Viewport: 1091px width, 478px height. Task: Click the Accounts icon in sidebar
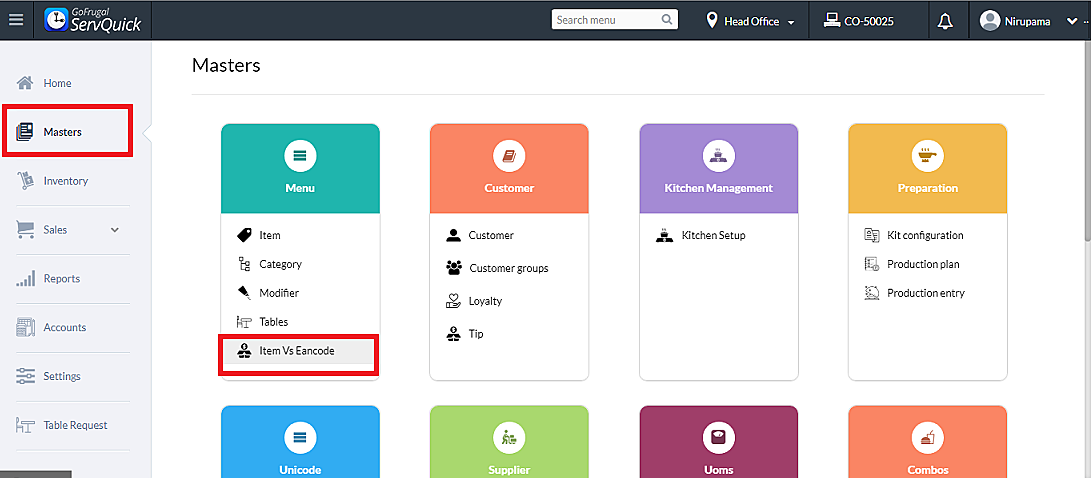click(x=25, y=327)
